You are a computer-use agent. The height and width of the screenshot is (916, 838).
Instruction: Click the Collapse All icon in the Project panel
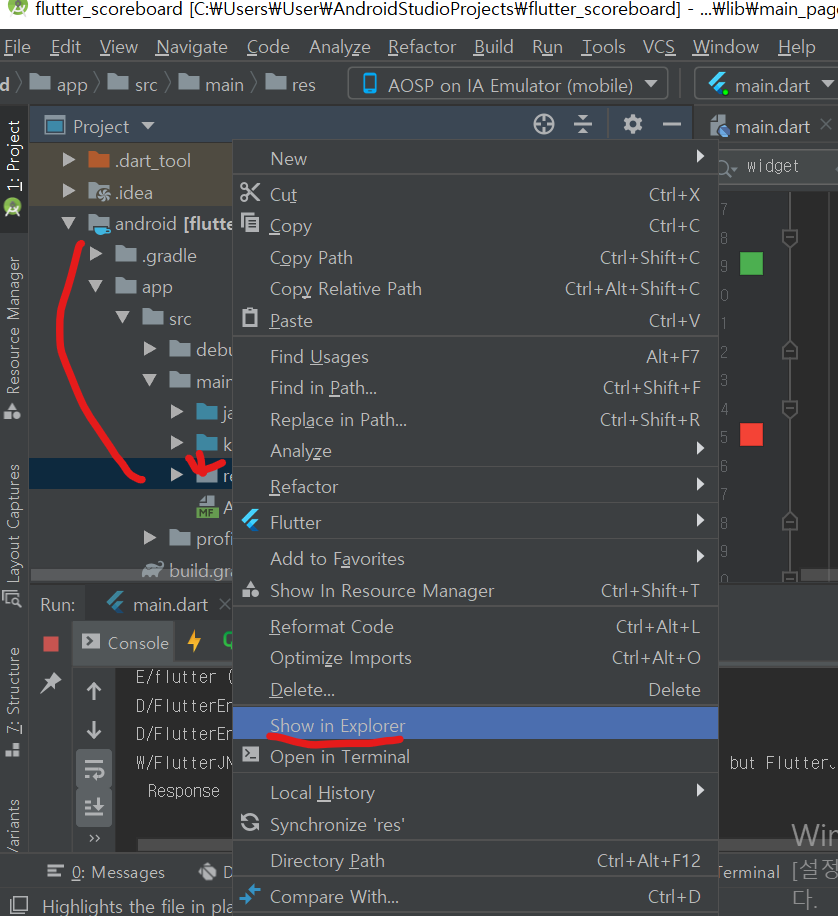tap(583, 124)
